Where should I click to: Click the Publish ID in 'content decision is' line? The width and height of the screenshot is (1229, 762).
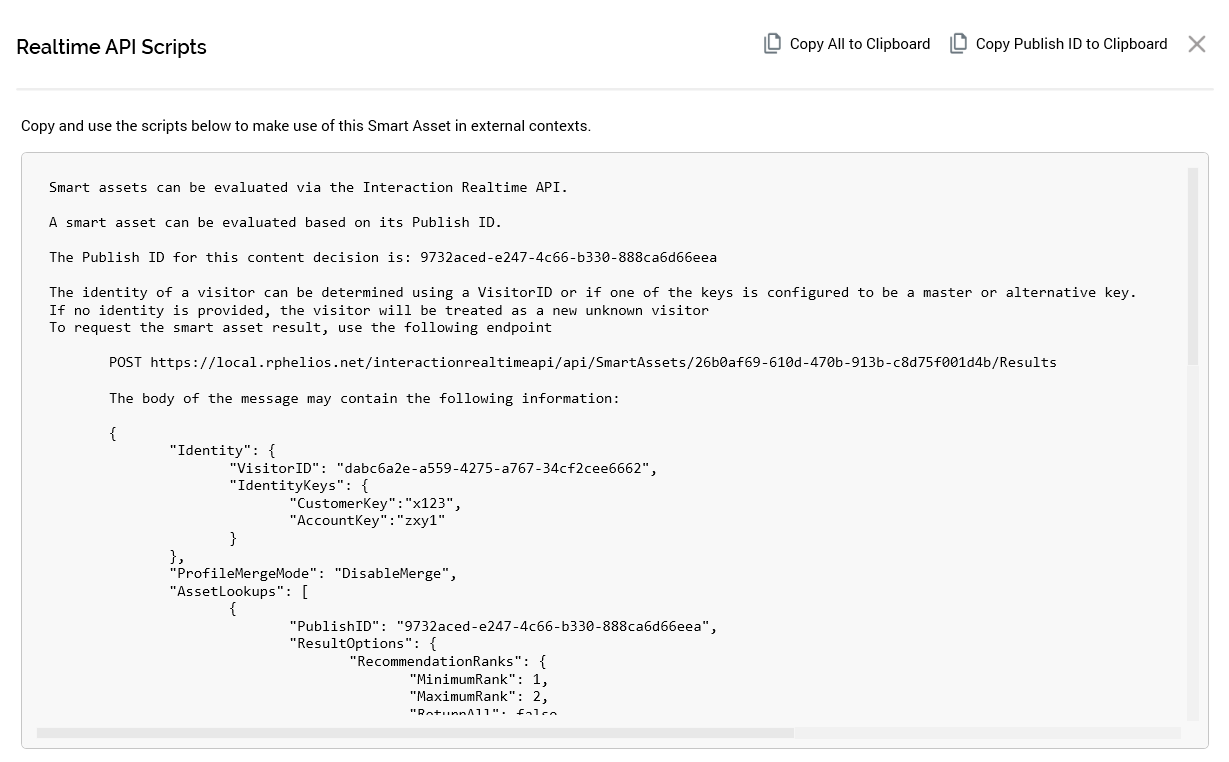568,257
